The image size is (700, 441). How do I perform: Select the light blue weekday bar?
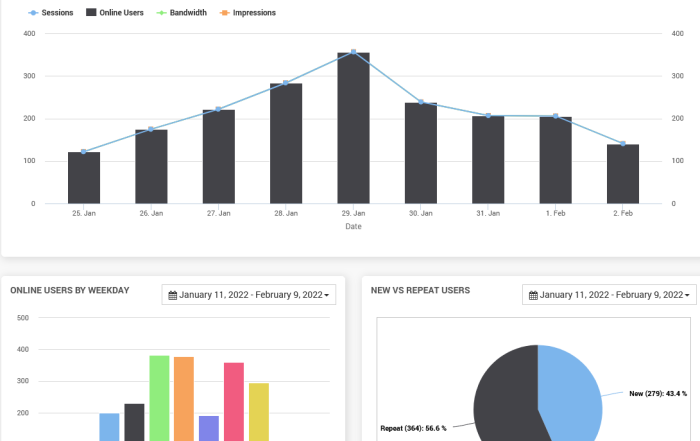coord(109,427)
